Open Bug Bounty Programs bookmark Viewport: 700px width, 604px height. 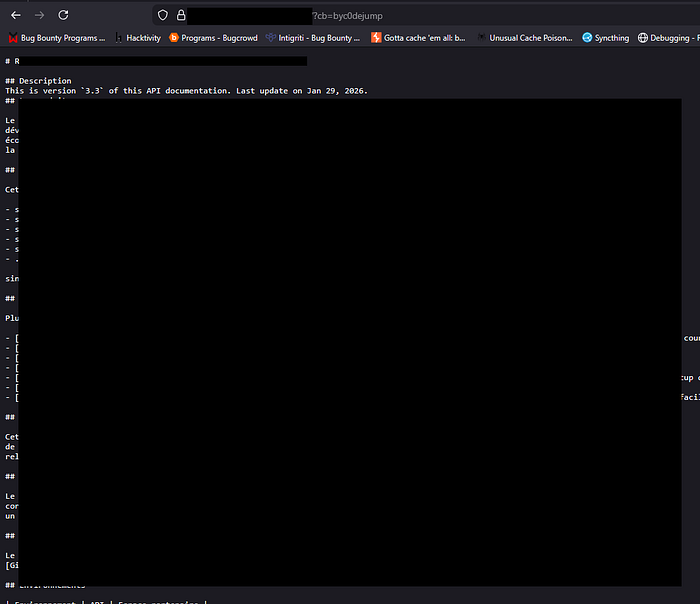pos(57,38)
